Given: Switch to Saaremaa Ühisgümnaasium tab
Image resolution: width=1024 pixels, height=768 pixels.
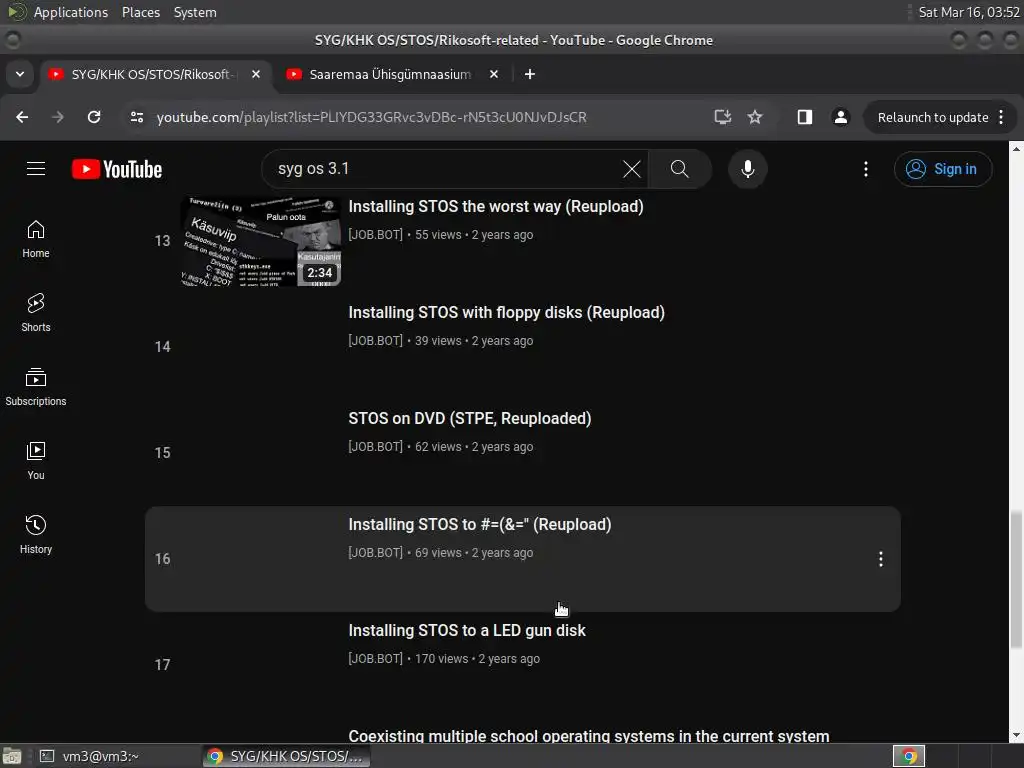Looking at the screenshot, I should (391, 74).
